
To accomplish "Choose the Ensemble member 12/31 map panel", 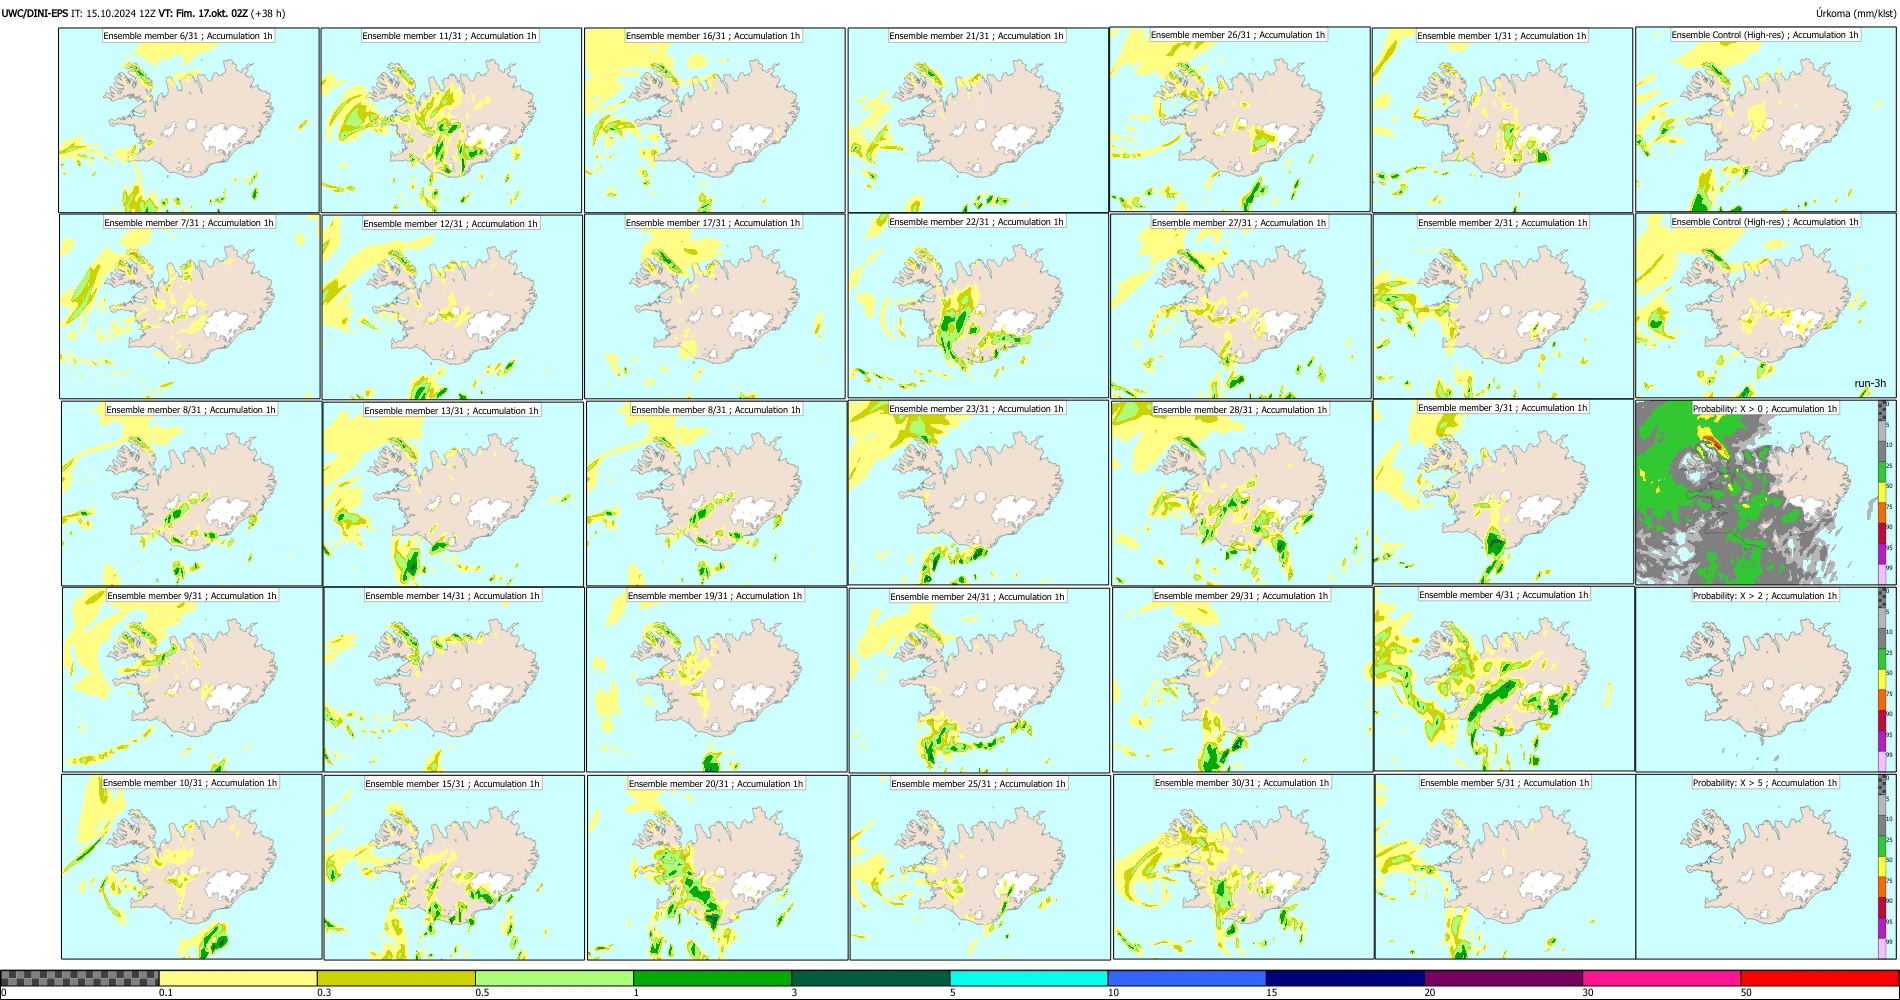I will pos(452,307).
